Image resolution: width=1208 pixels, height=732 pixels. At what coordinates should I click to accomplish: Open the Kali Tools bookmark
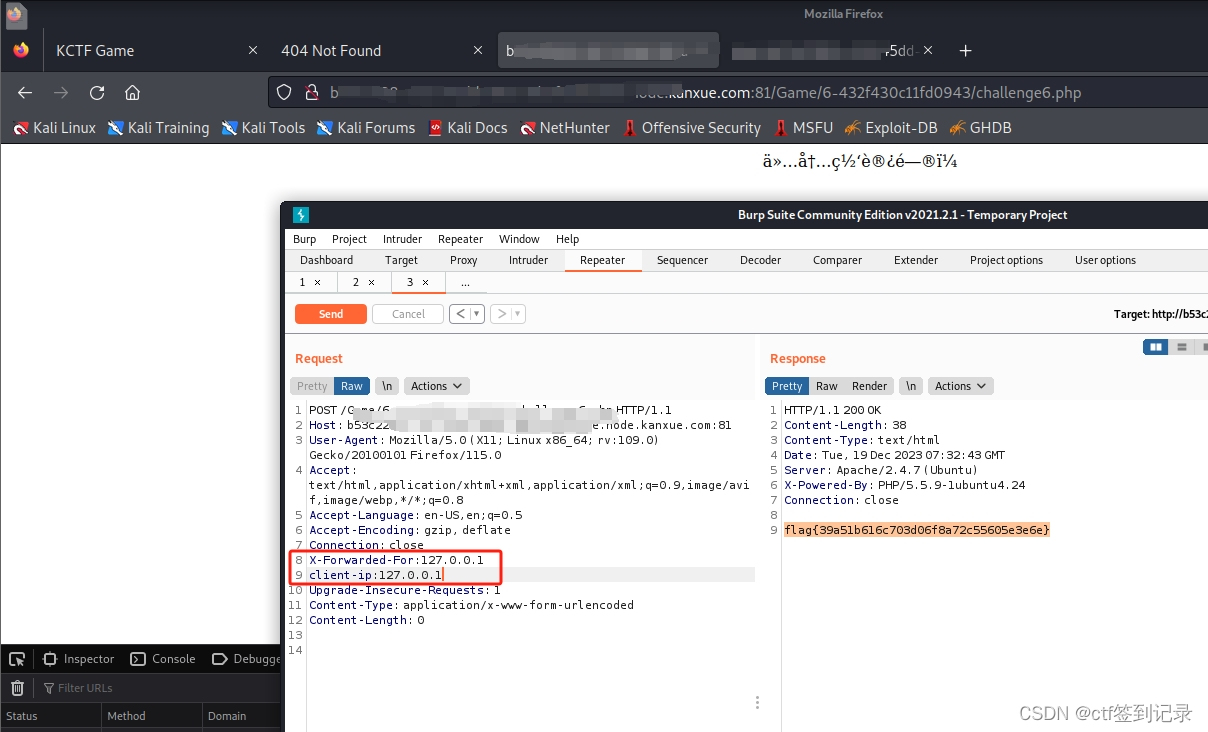(263, 128)
